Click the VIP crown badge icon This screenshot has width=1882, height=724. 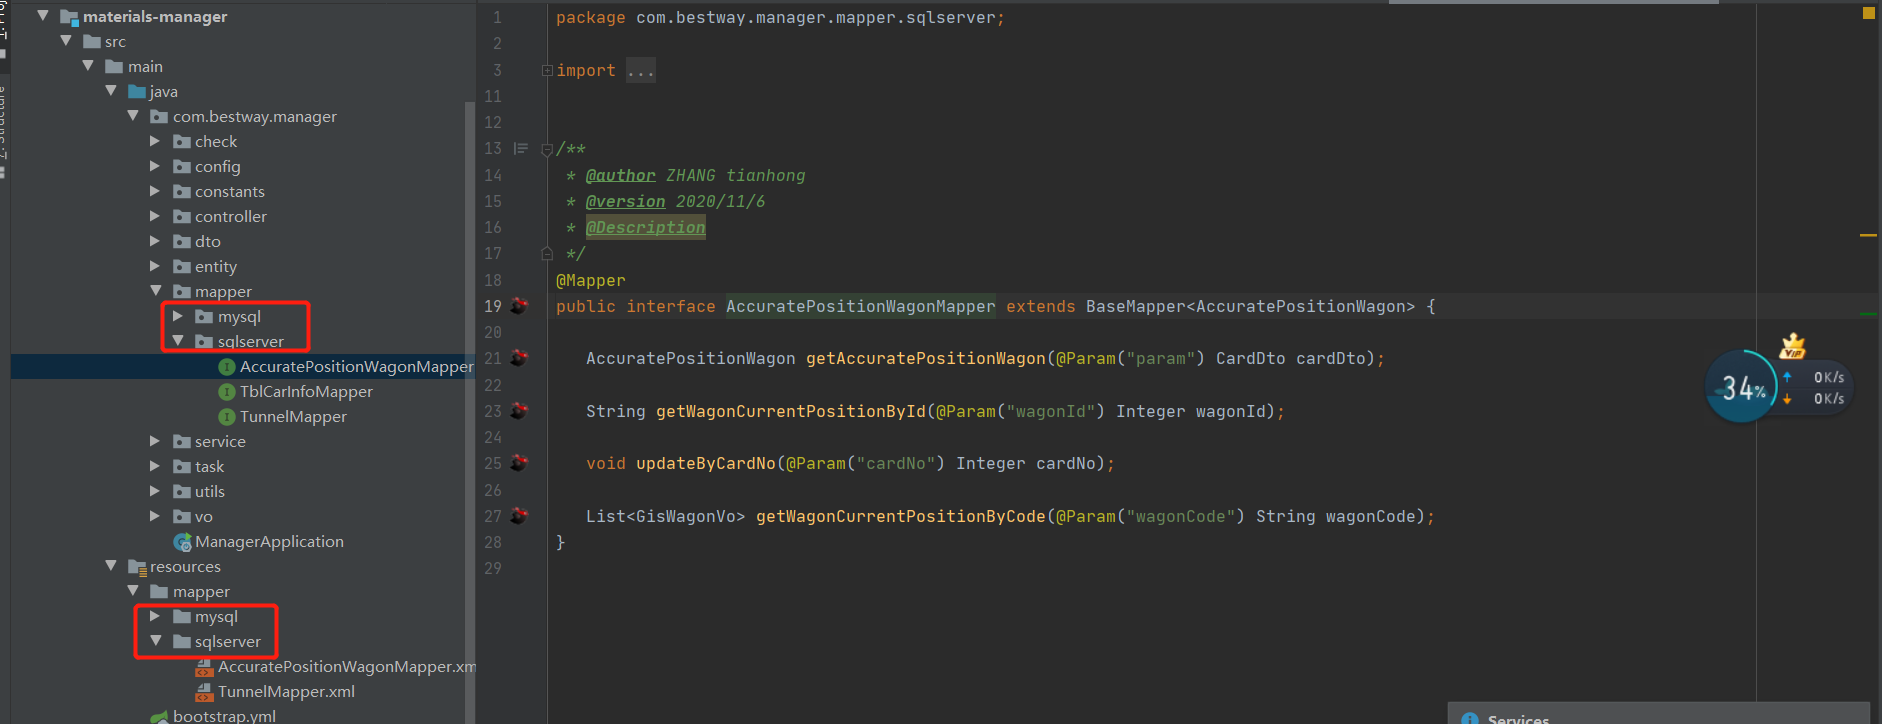[1792, 346]
